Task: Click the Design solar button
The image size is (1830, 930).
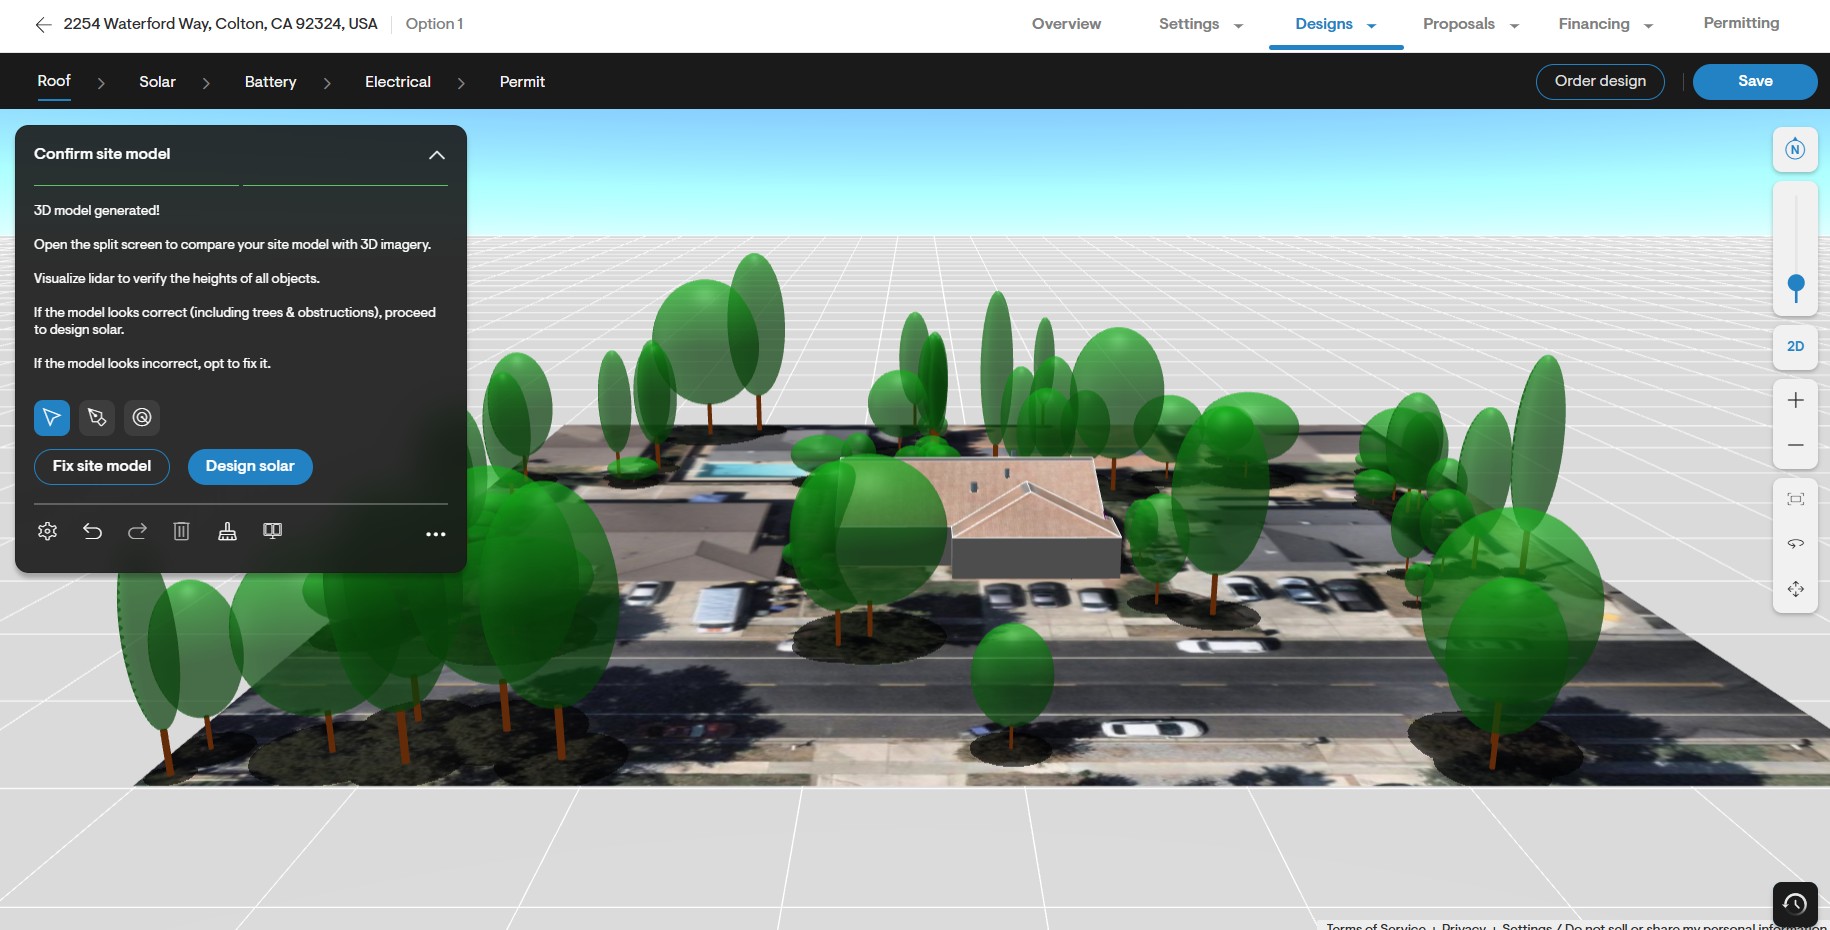Action: pos(250,466)
